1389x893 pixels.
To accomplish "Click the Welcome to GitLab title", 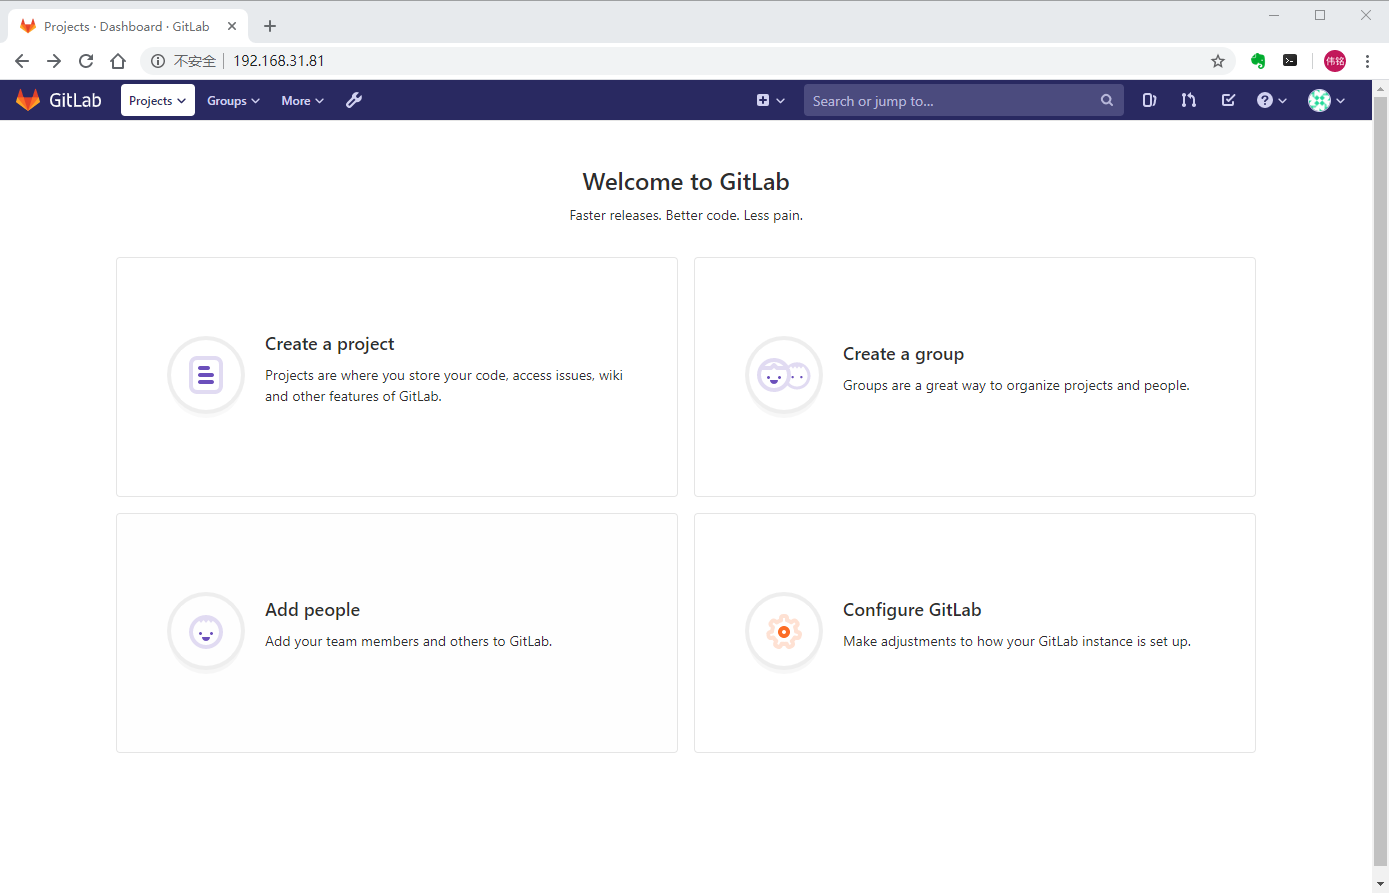I will tap(686, 182).
